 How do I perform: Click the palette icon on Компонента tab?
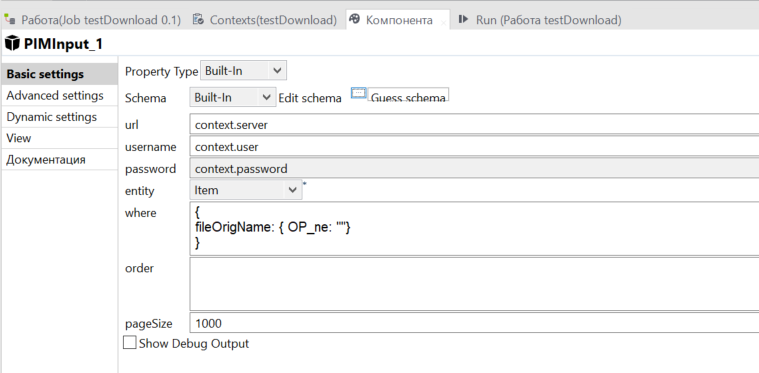tap(355, 19)
